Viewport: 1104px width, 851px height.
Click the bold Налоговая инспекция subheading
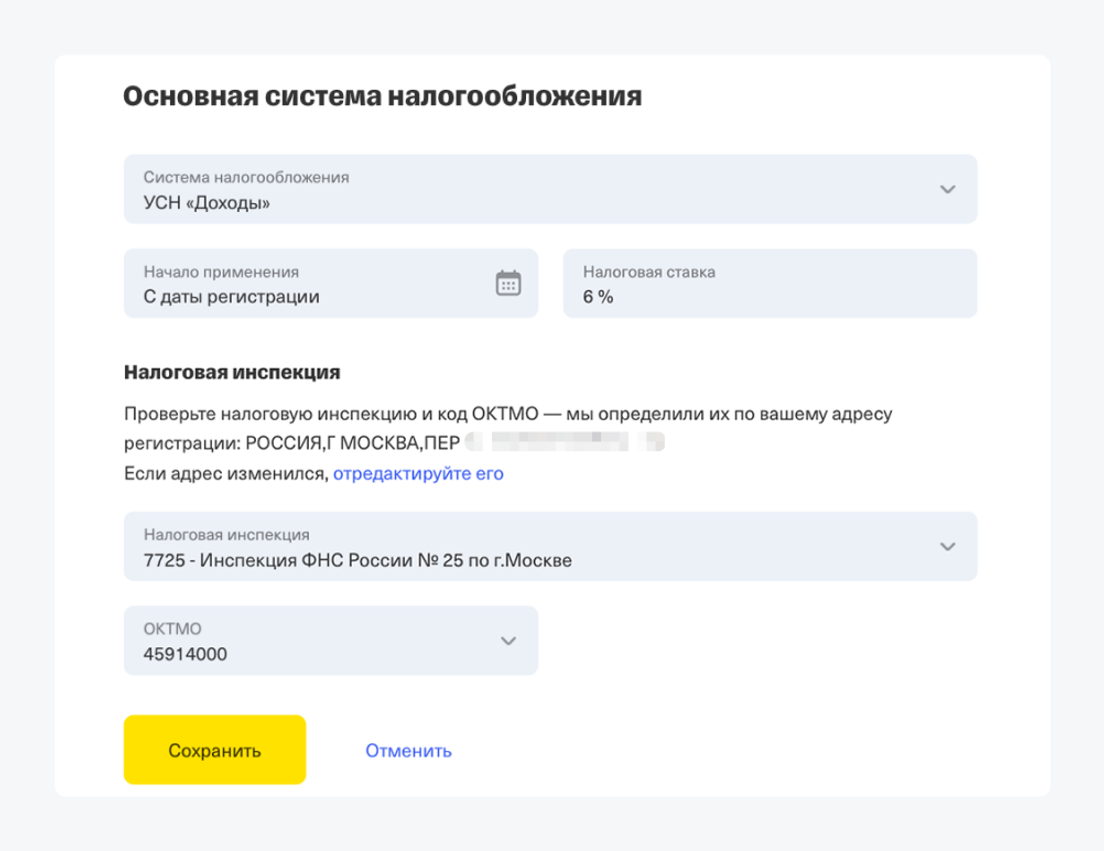pos(232,373)
